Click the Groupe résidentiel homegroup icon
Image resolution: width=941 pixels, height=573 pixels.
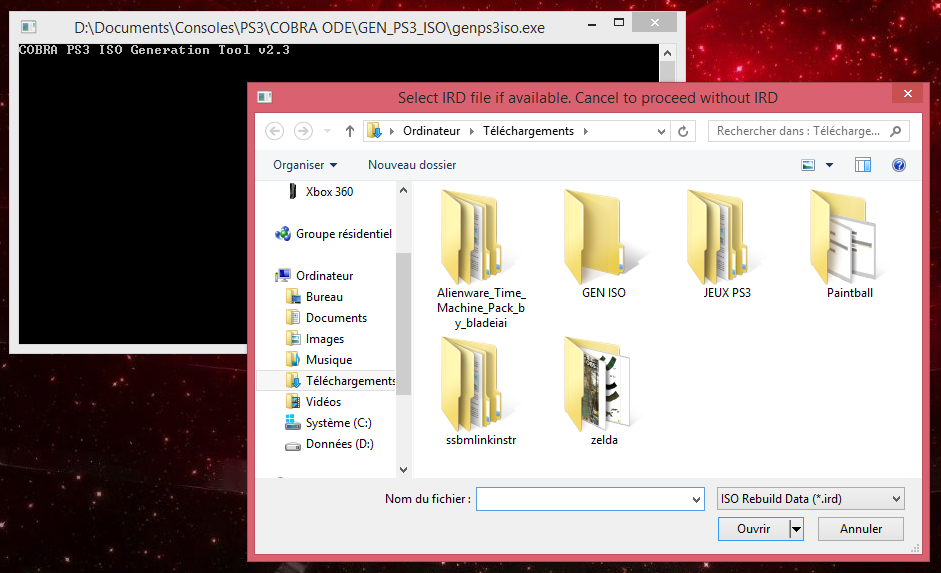point(283,234)
